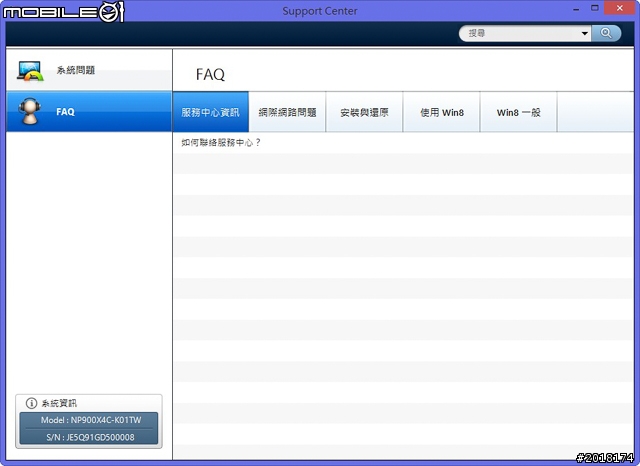Click the 系統資訊 panel heading
Viewport: 640px width, 466px height.
click(x=59, y=403)
